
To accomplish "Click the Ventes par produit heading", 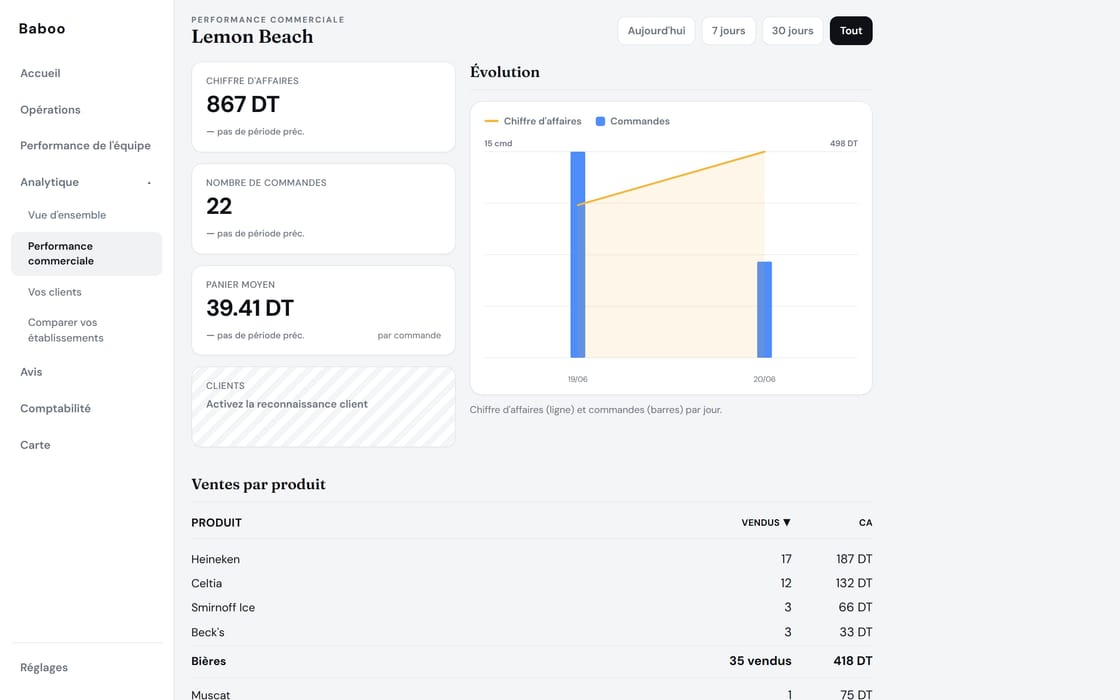I will click(259, 484).
